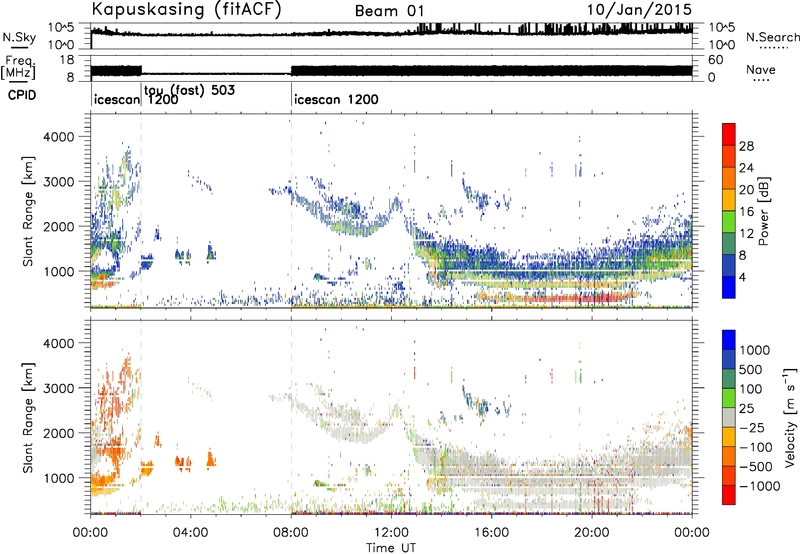Click the Nave legend label
Viewport: 800px width, 554px height.
pos(760,70)
